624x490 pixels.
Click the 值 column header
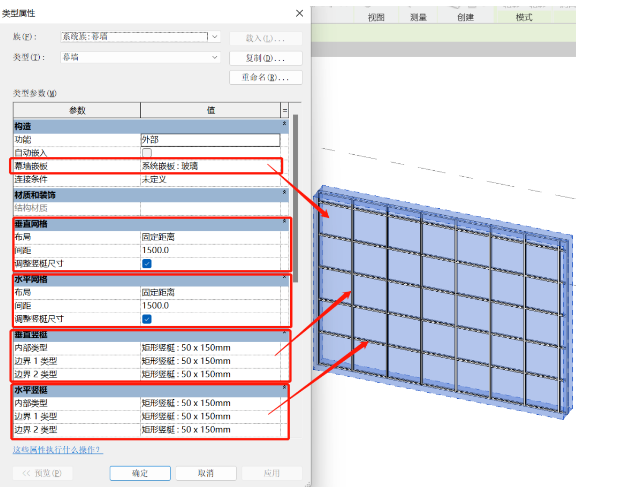pos(211,110)
